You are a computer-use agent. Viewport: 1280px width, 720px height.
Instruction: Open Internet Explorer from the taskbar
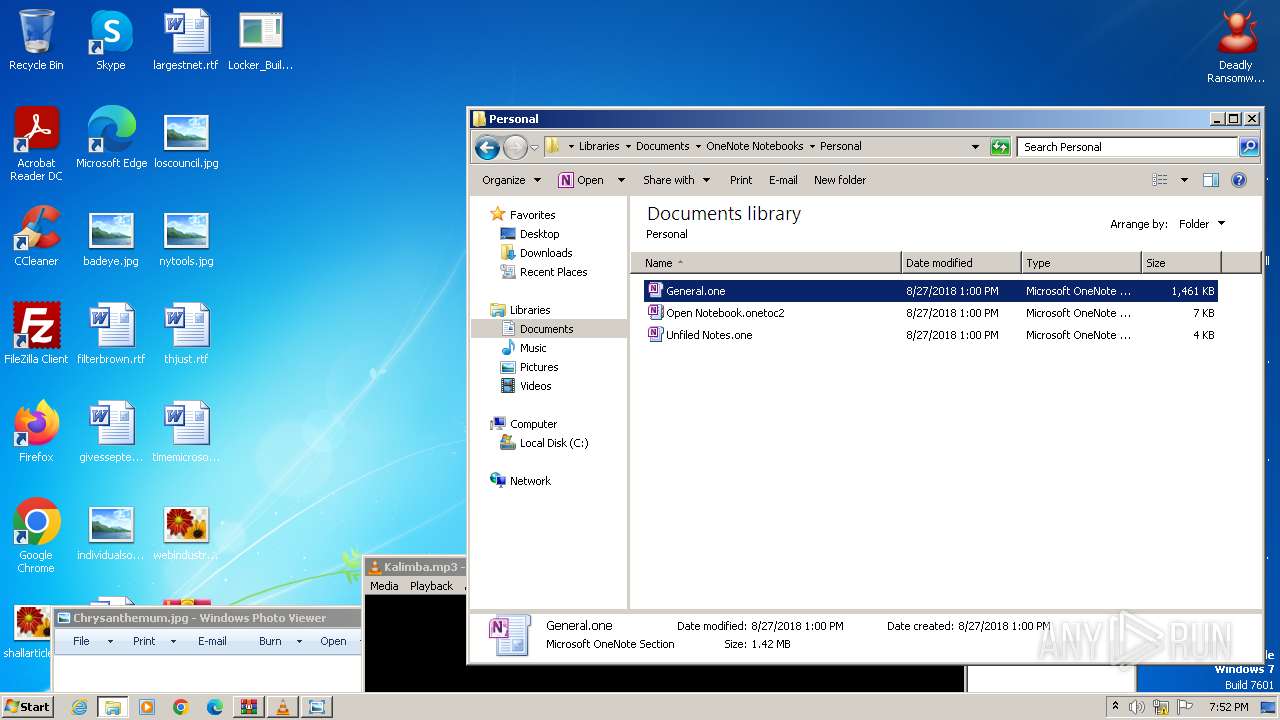[x=79, y=707]
